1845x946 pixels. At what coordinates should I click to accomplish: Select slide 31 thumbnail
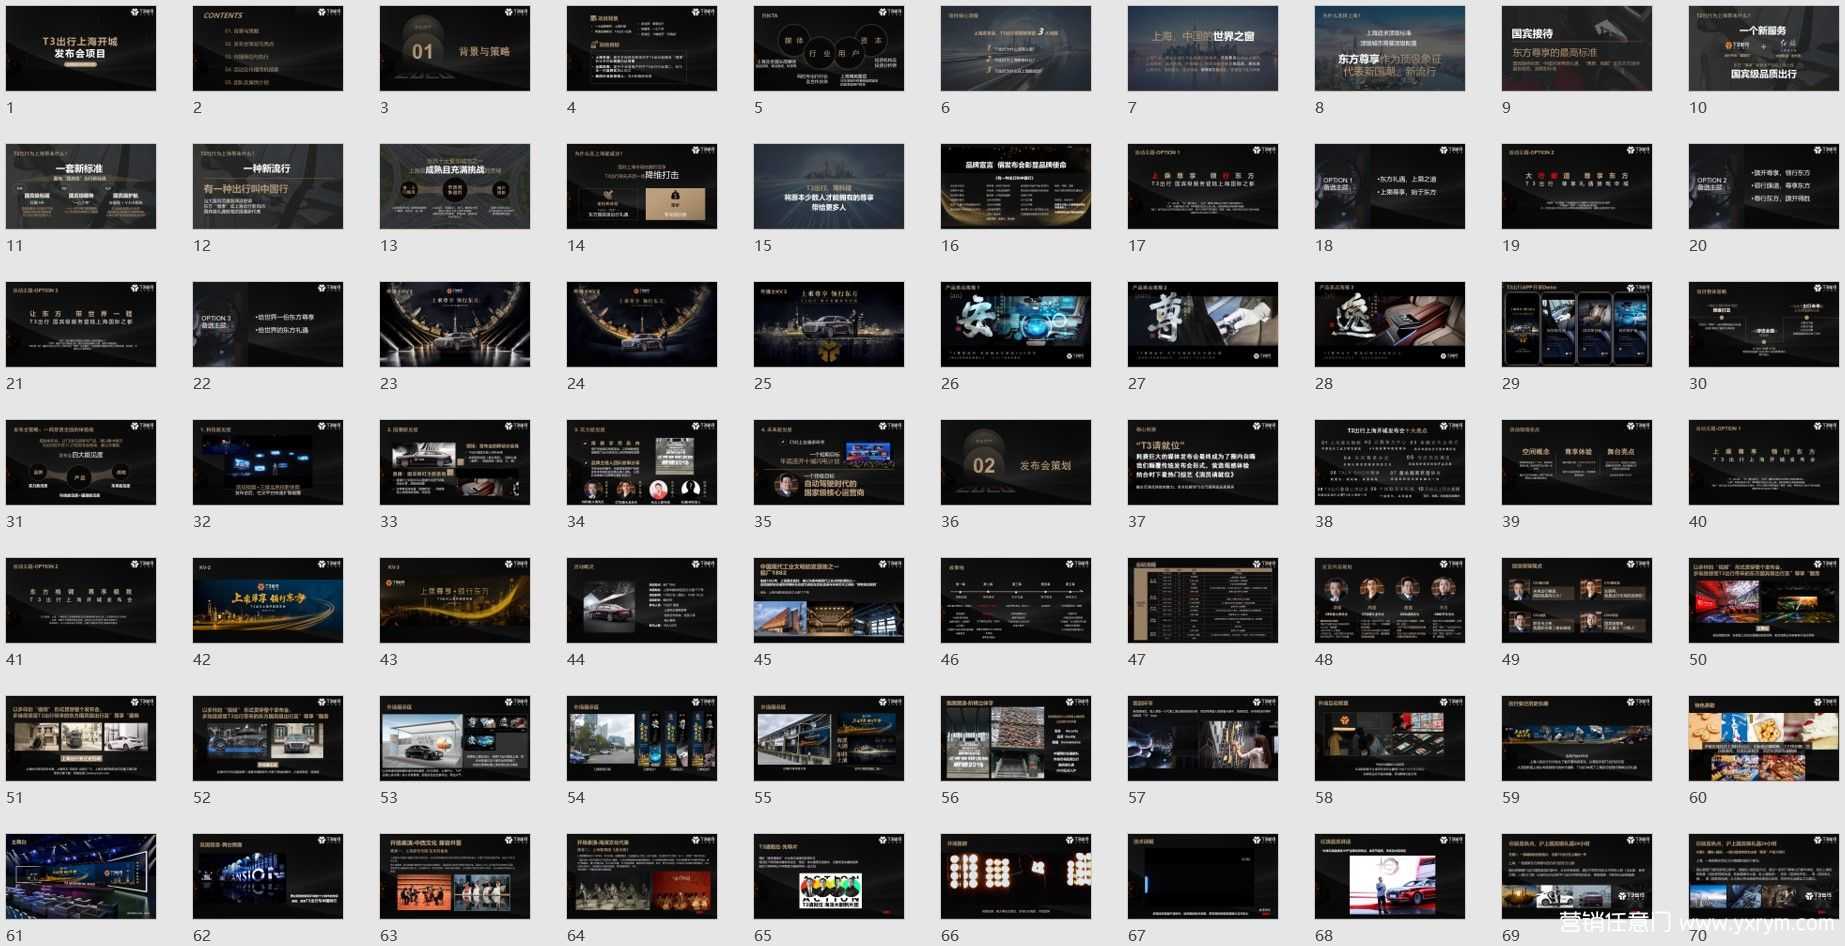point(81,462)
